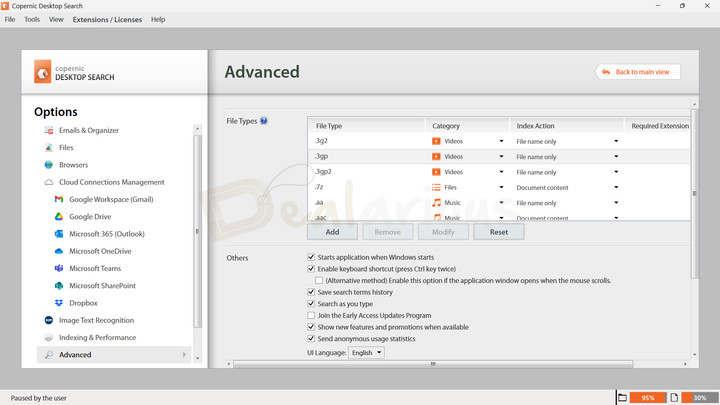
Task: Open the UI Language dropdown
Action: [366, 353]
